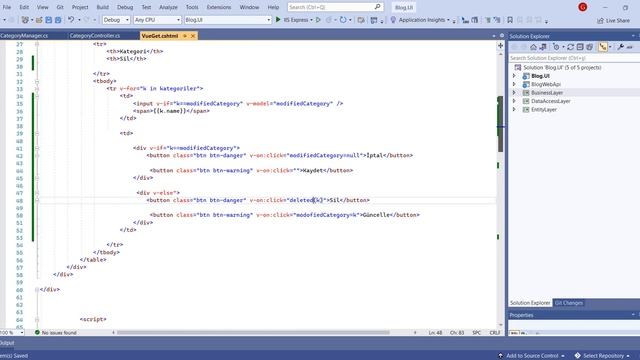Save the current file with Save icon
This screenshot has height=360, width=640.
49,20
